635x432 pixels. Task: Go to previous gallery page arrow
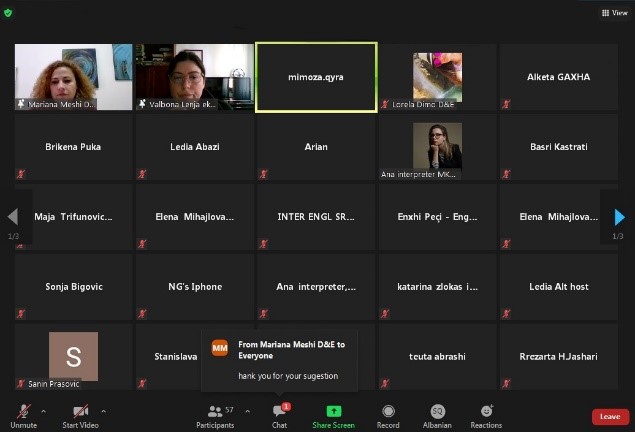[x=13, y=217]
